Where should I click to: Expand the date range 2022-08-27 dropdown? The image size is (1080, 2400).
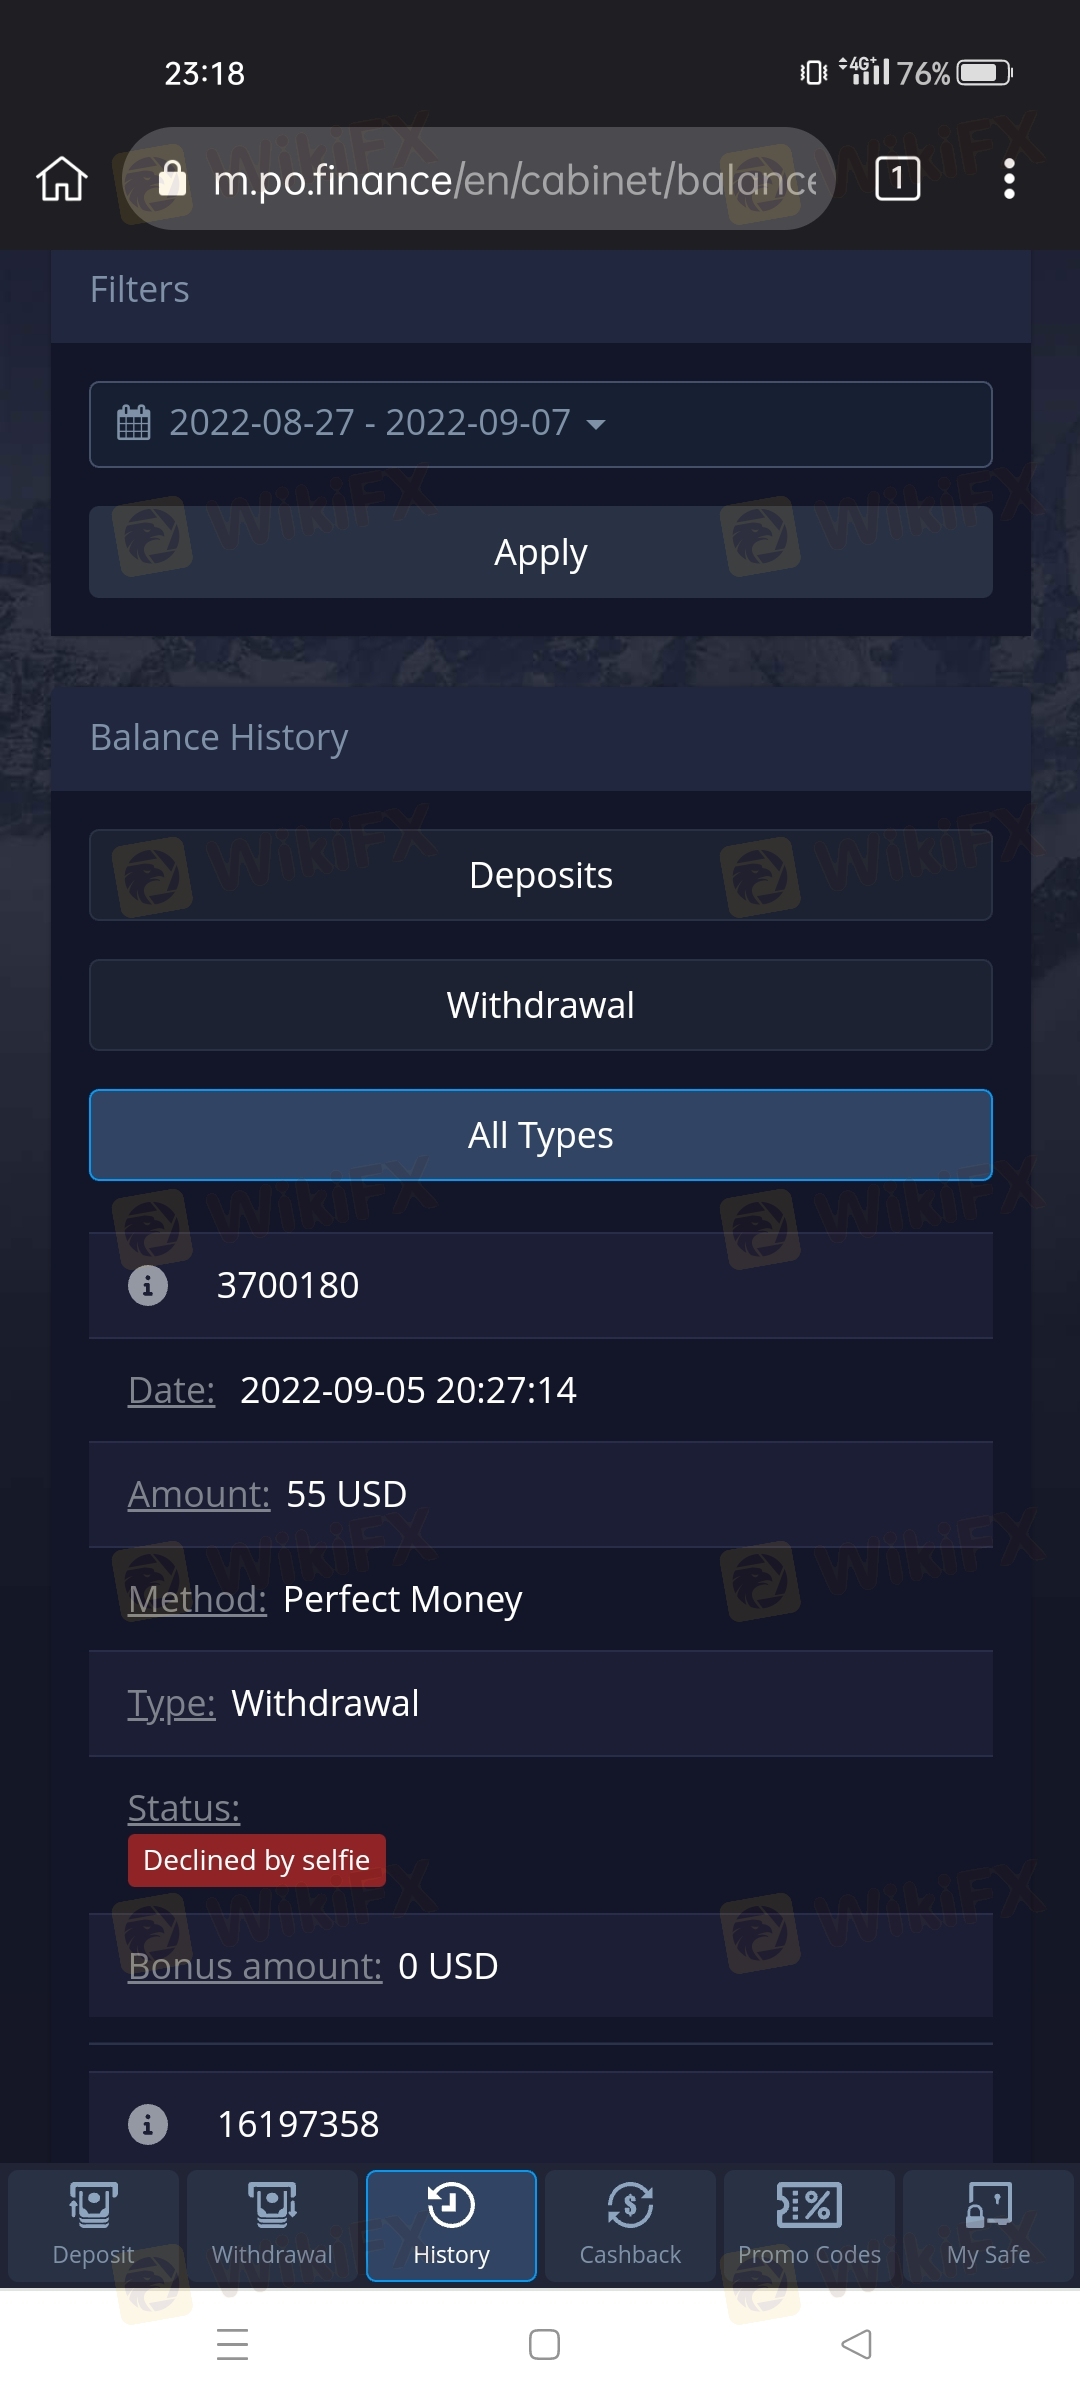click(x=541, y=424)
